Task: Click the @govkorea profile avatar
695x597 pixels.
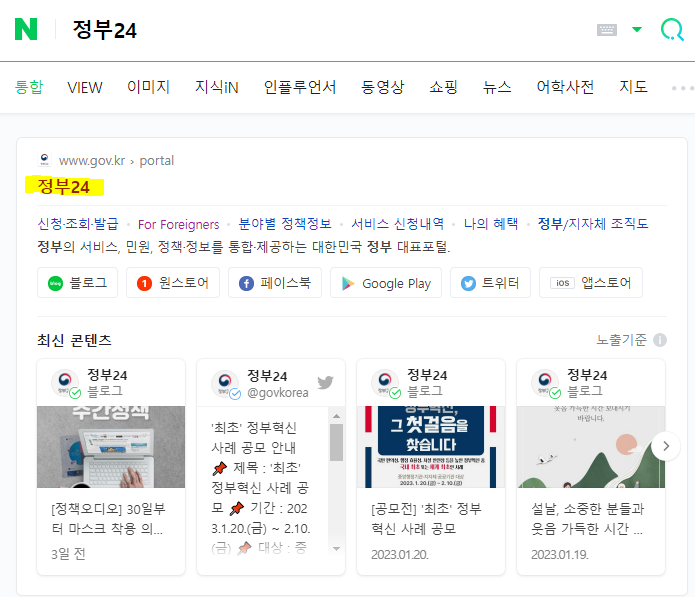Action: (x=225, y=383)
